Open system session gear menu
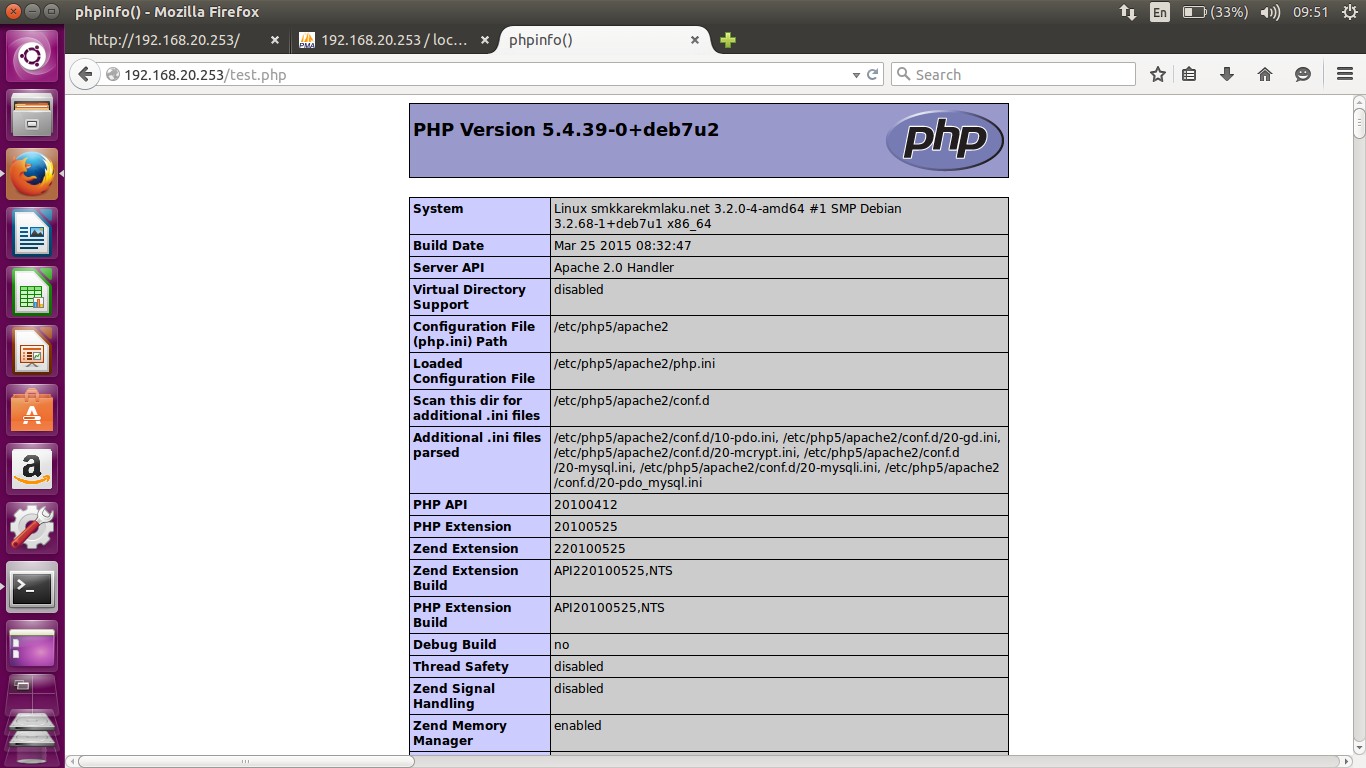The height and width of the screenshot is (768, 1366). coord(1348,12)
